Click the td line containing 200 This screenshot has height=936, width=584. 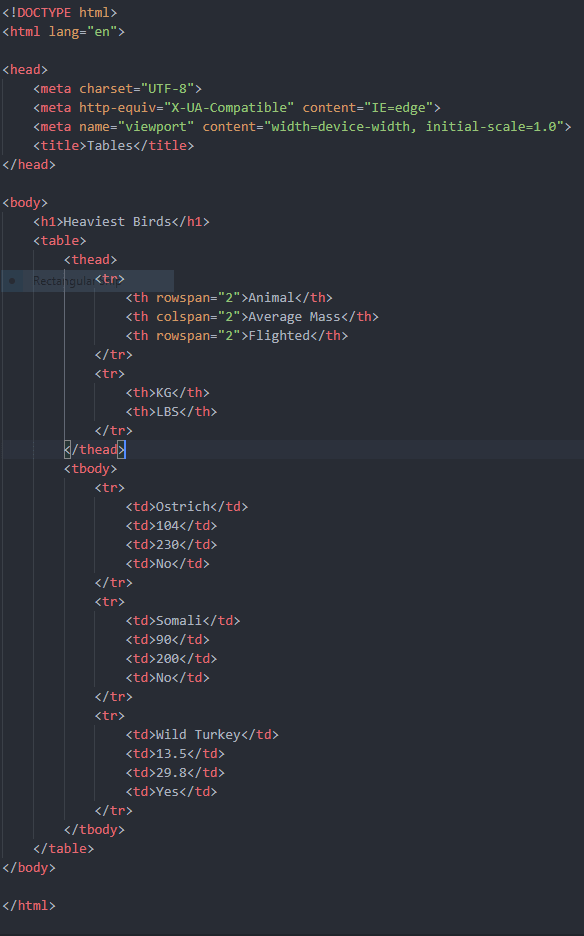[x=171, y=659]
